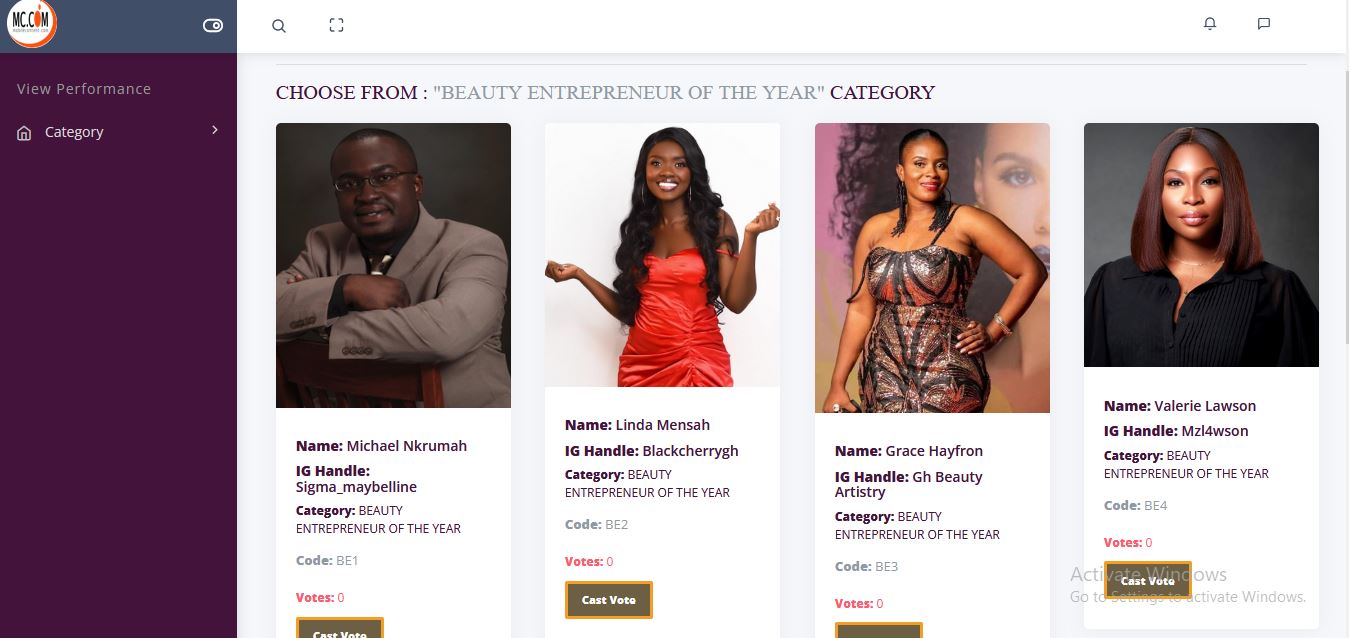Open the search icon in header
This screenshot has height=638, width=1349.
point(279,26)
